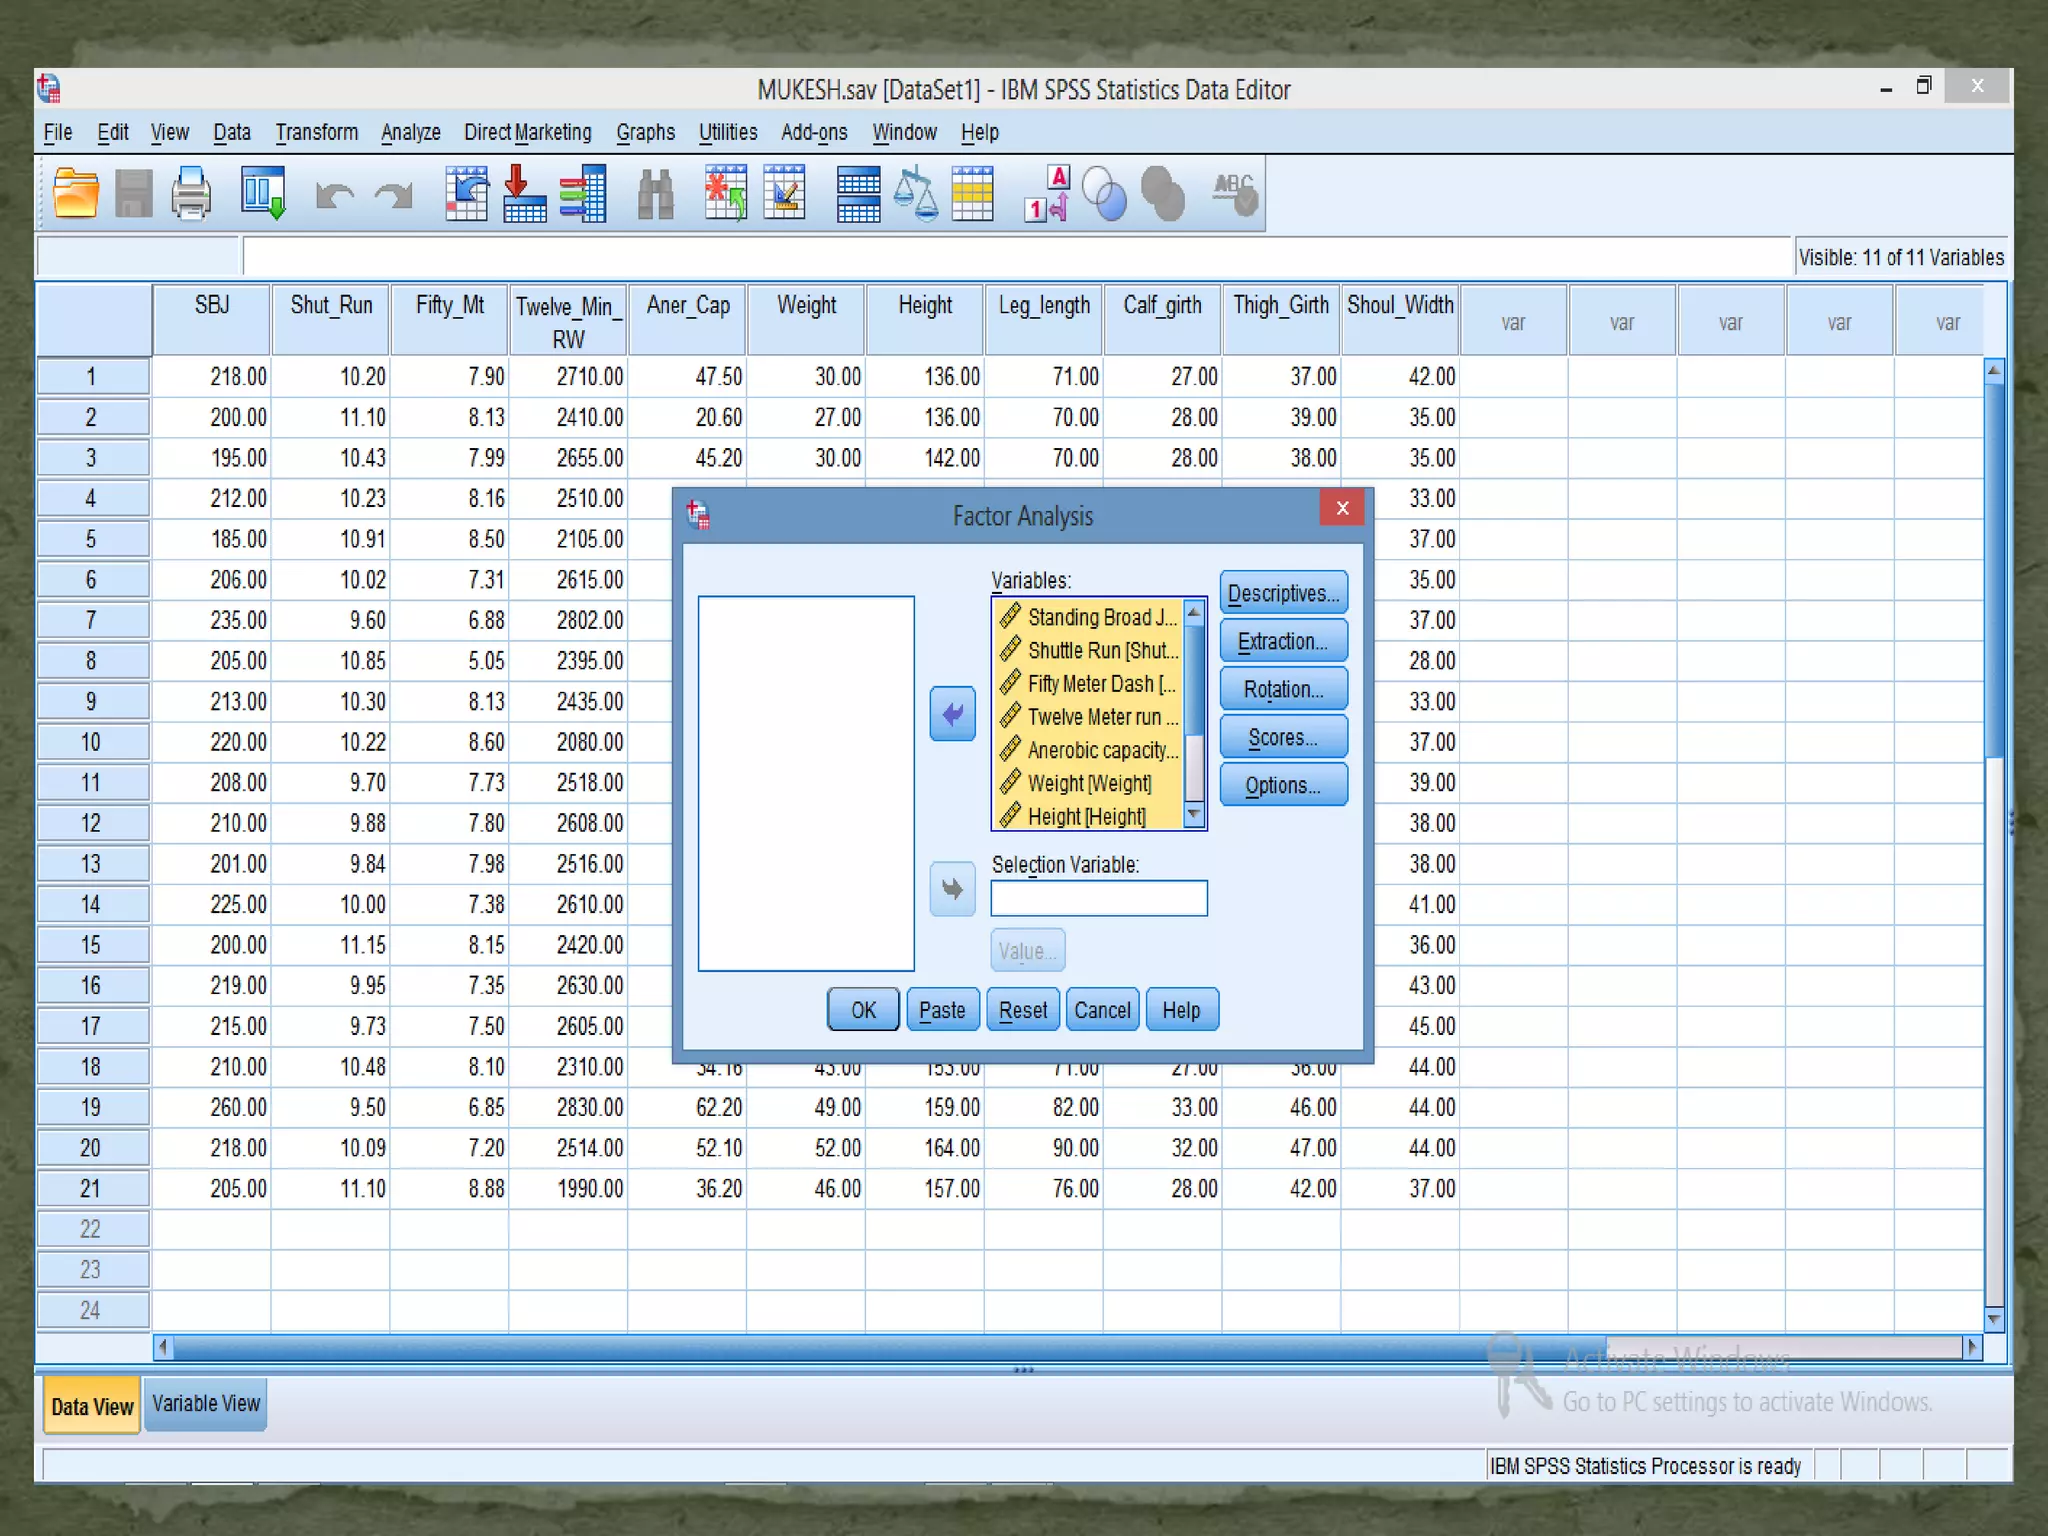Click the Open data document folder icon

75,193
